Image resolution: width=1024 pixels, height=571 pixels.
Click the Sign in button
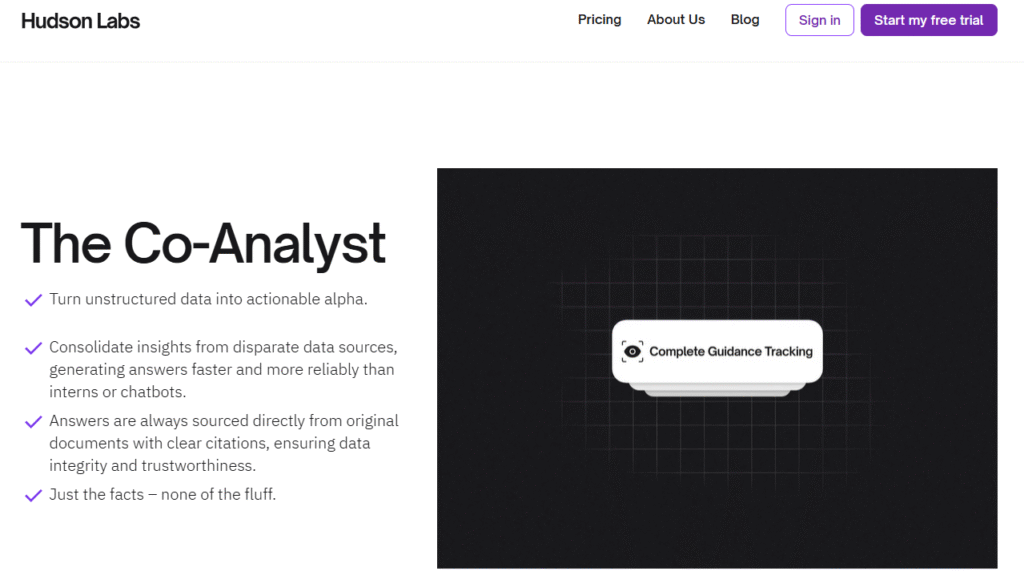pos(820,20)
